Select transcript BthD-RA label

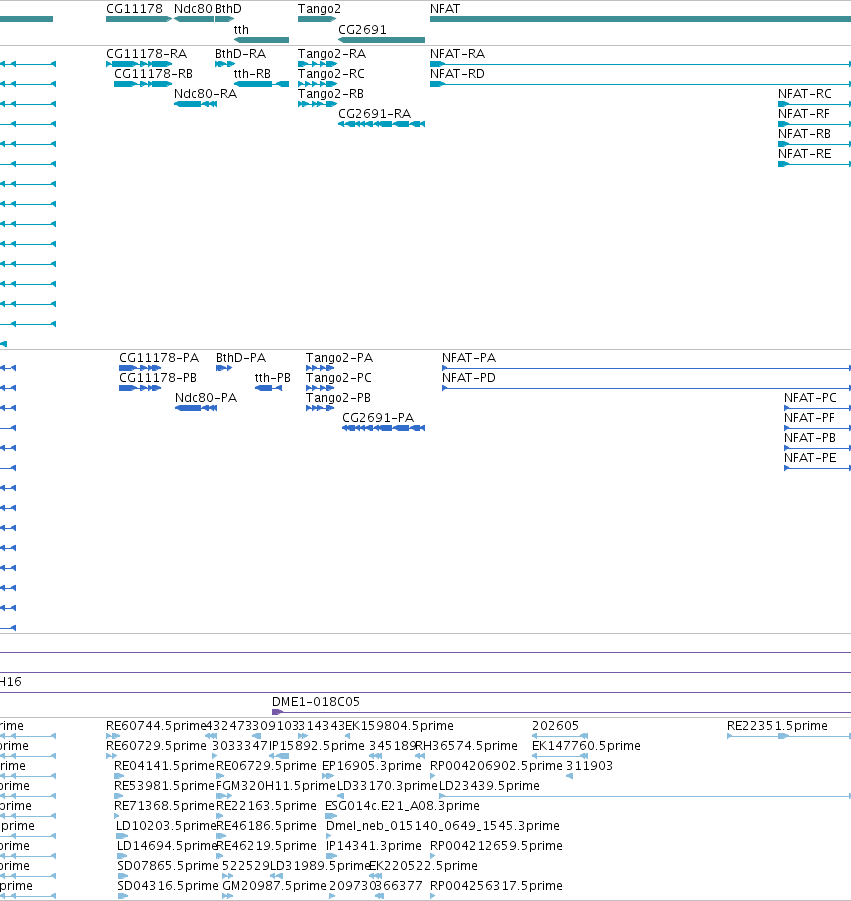pos(240,54)
